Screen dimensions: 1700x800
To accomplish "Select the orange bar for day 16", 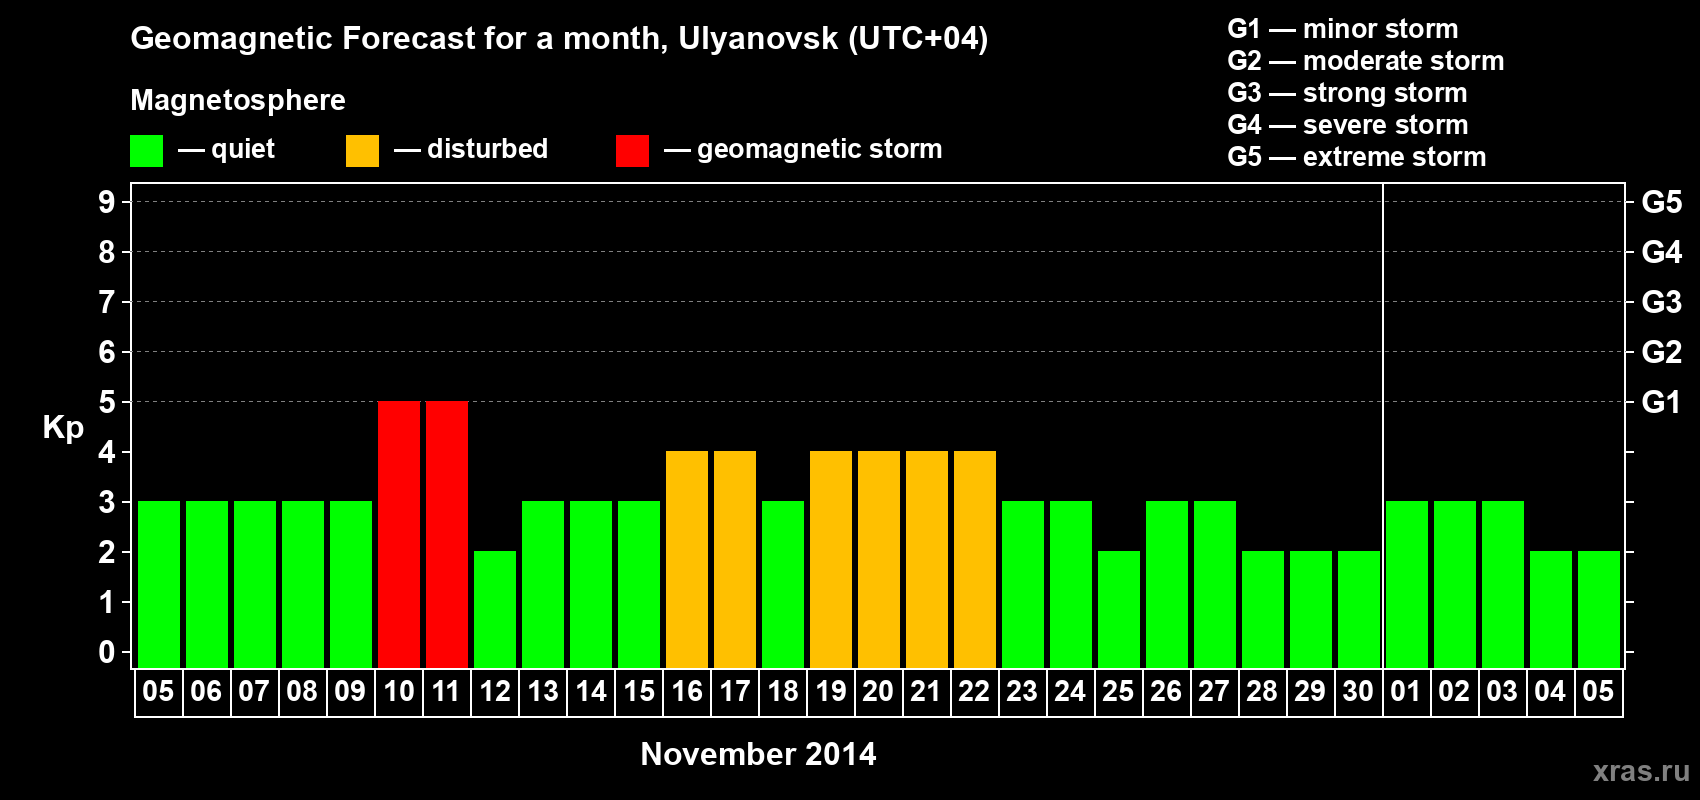I will coord(687,559).
